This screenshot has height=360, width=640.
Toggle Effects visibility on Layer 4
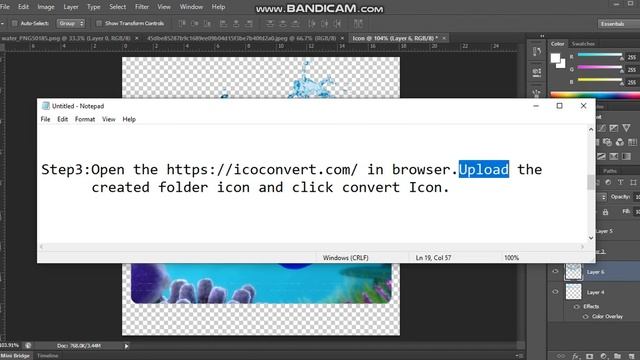tap(576, 306)
